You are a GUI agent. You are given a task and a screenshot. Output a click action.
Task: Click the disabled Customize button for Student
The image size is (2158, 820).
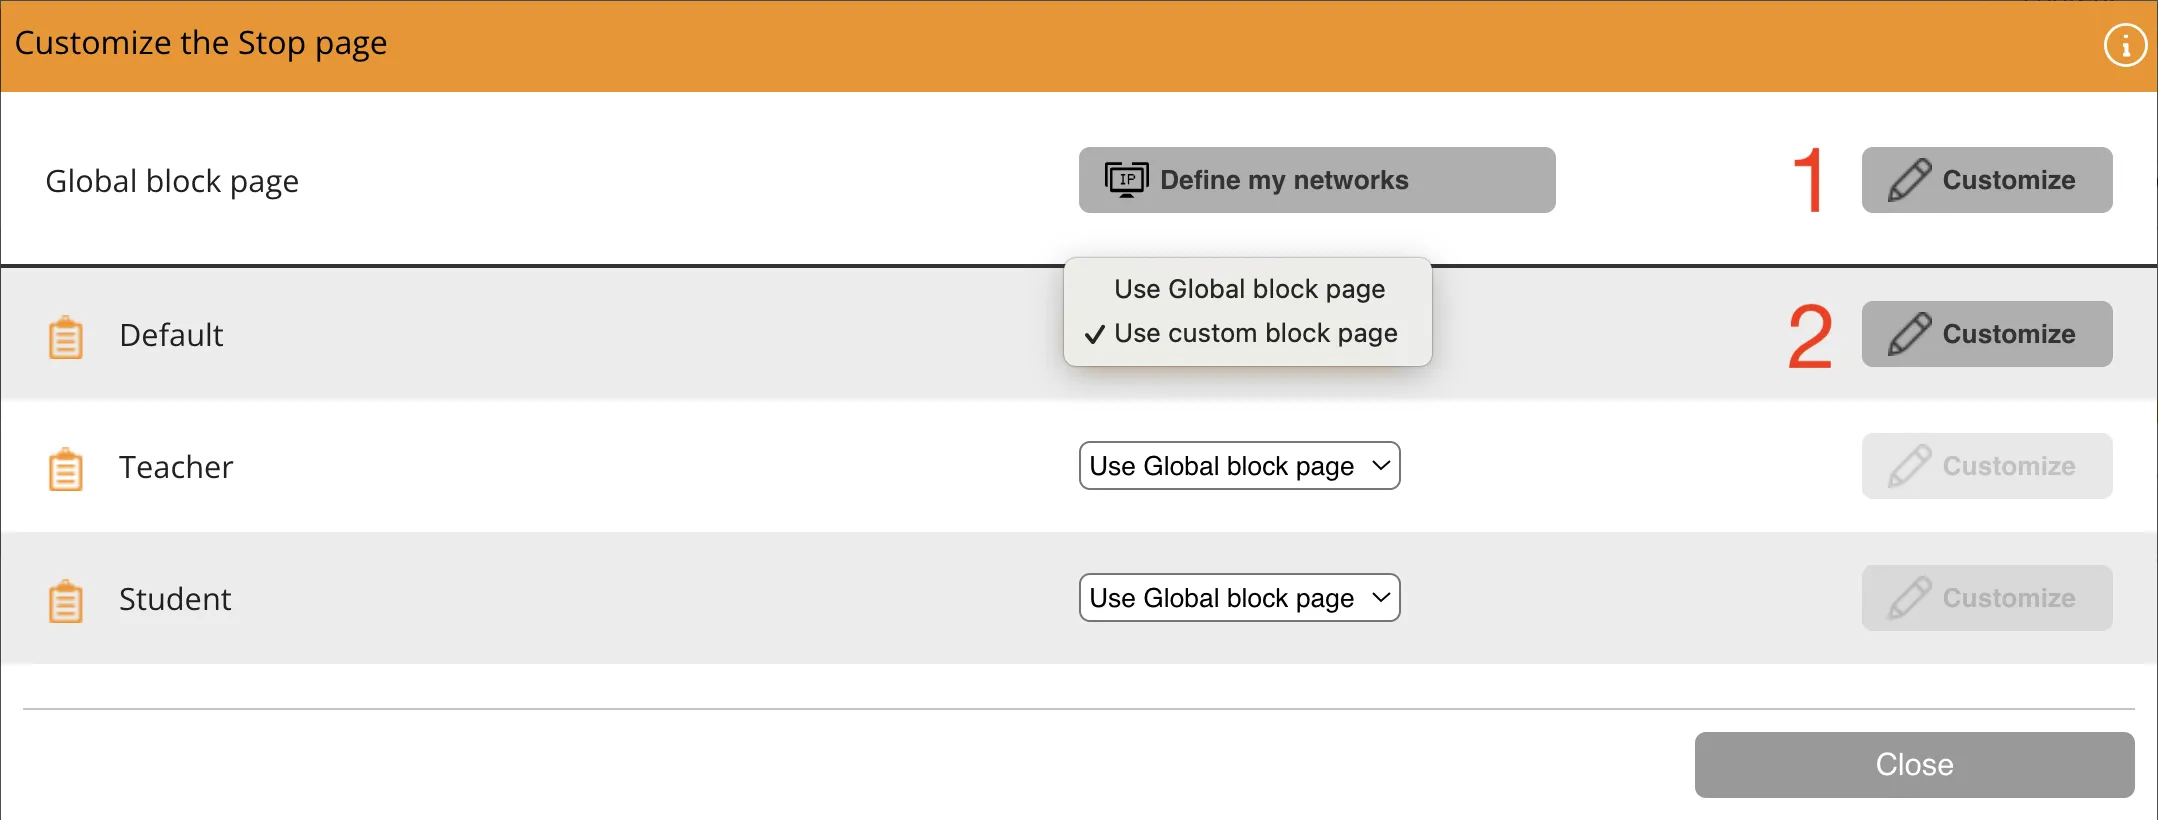coord(1987,598)
